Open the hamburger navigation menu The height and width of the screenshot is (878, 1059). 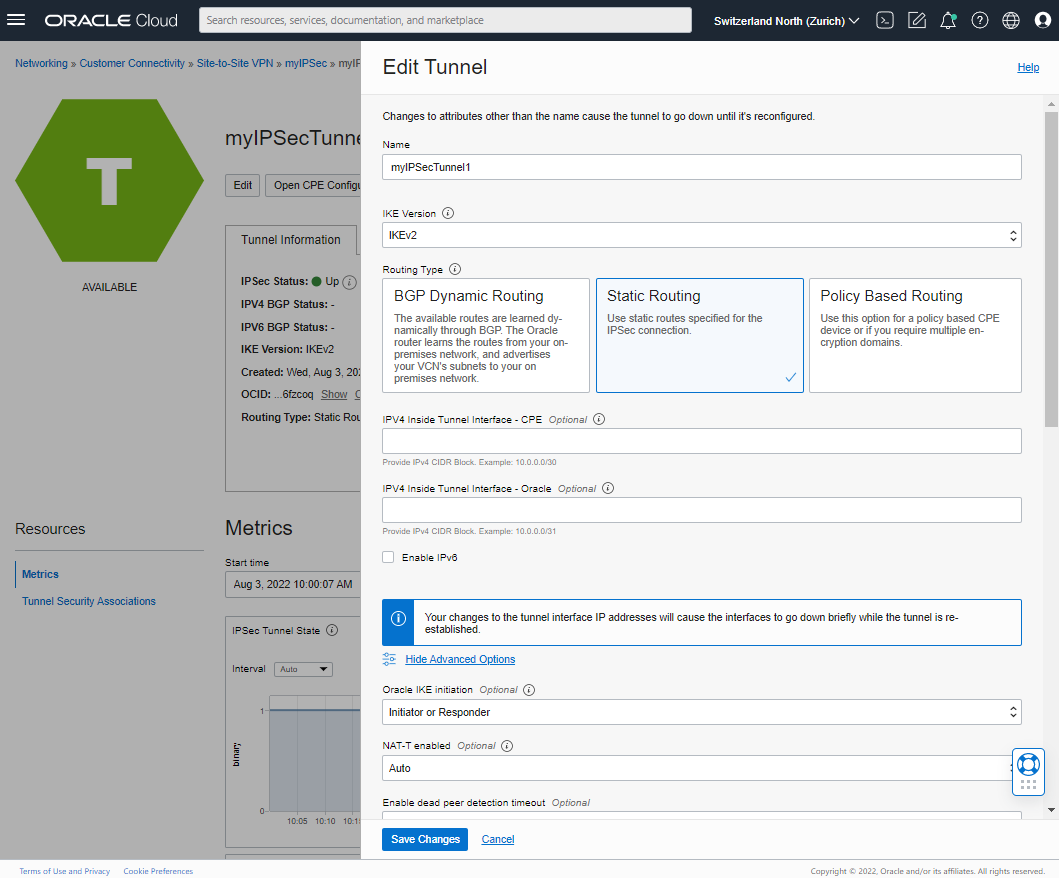(x=16, y=20)
